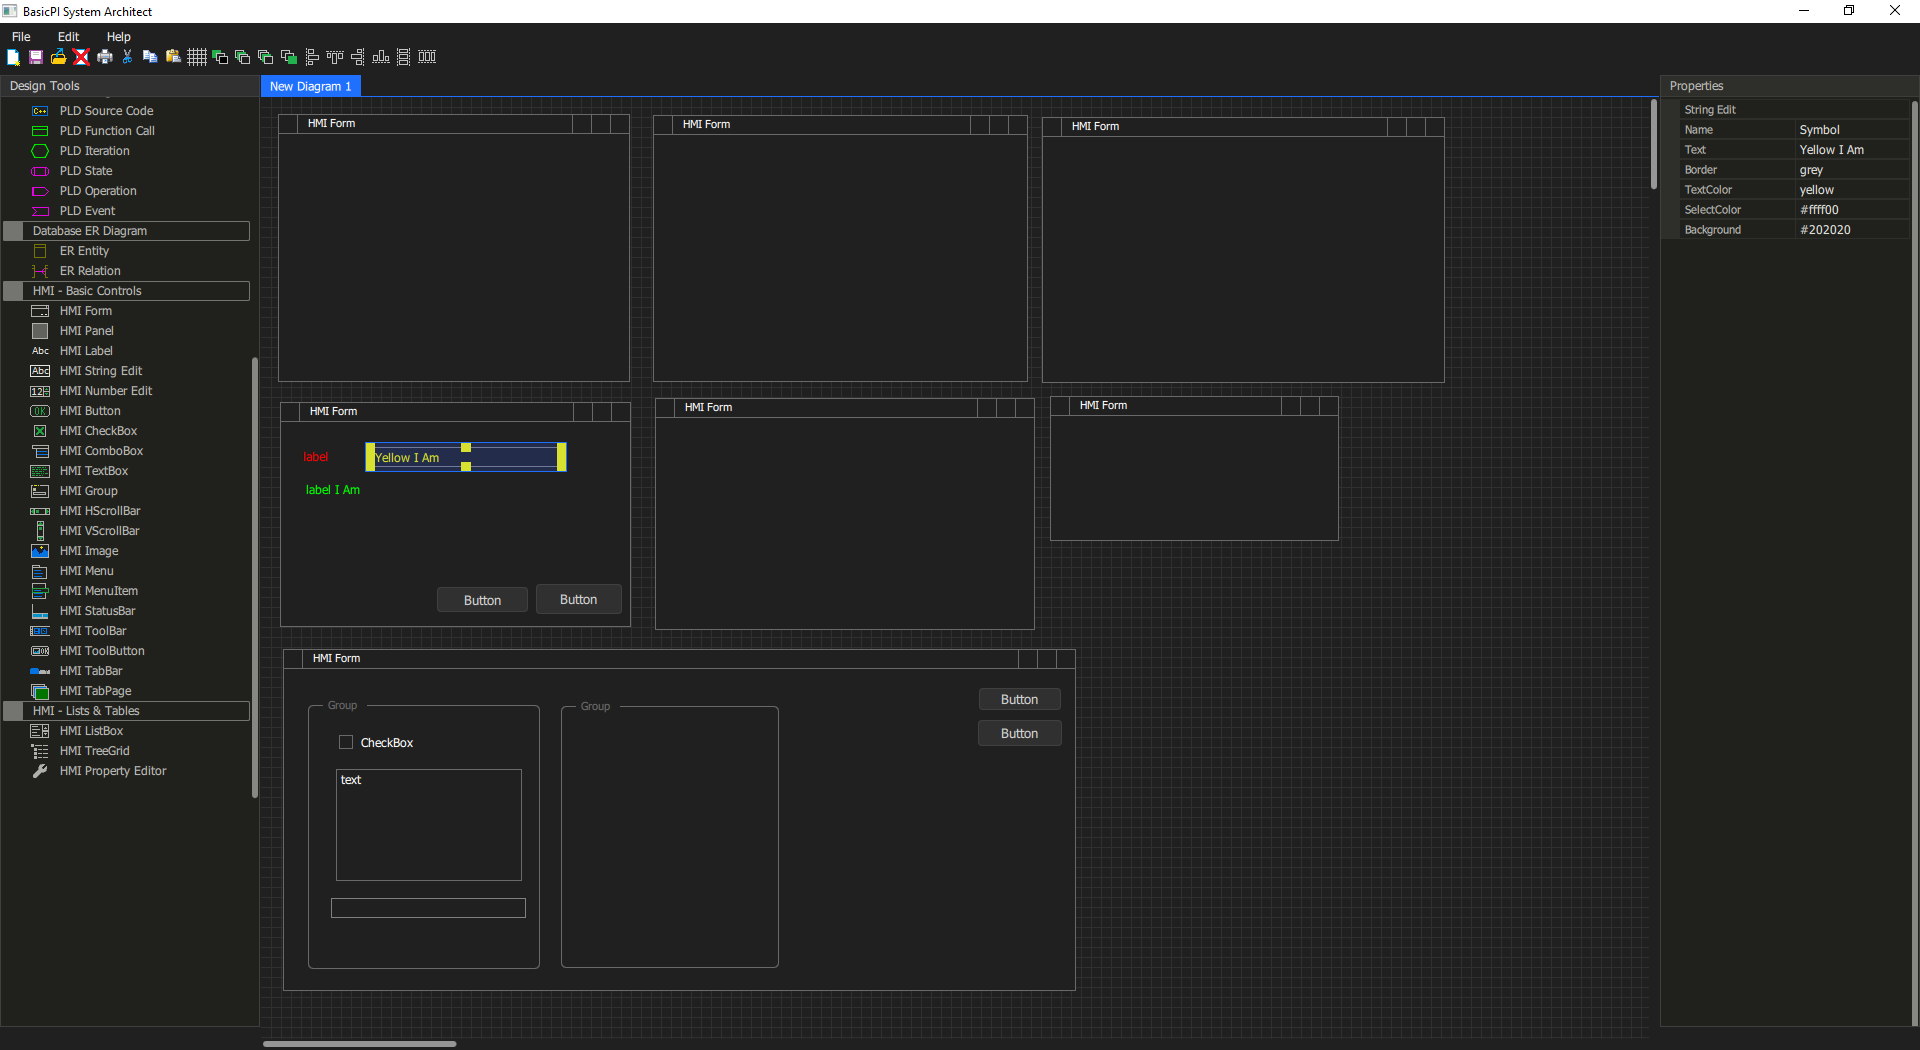This screenshot has height=1050, width=1920.
Task: Click the selected Yellow I Am string edit
Action: point(466,457)
